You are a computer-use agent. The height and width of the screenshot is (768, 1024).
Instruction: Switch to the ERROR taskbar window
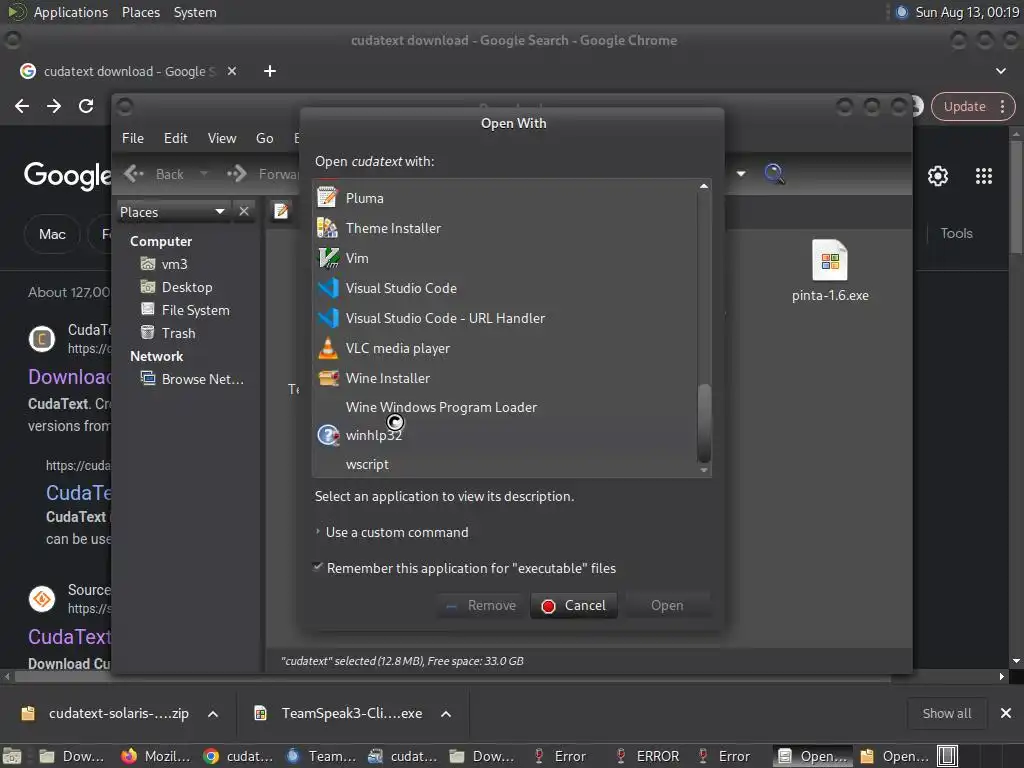point(648,756)
